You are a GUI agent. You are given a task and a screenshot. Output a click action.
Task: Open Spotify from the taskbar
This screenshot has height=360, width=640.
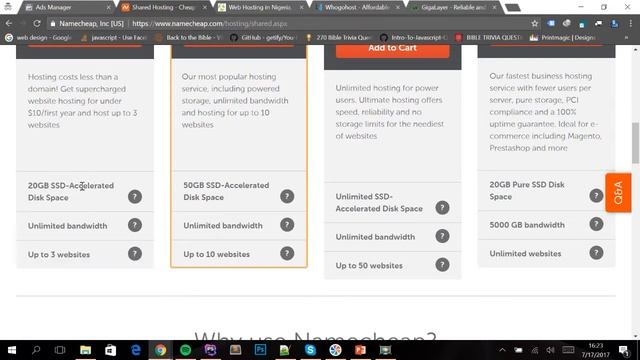pos(185,350)
